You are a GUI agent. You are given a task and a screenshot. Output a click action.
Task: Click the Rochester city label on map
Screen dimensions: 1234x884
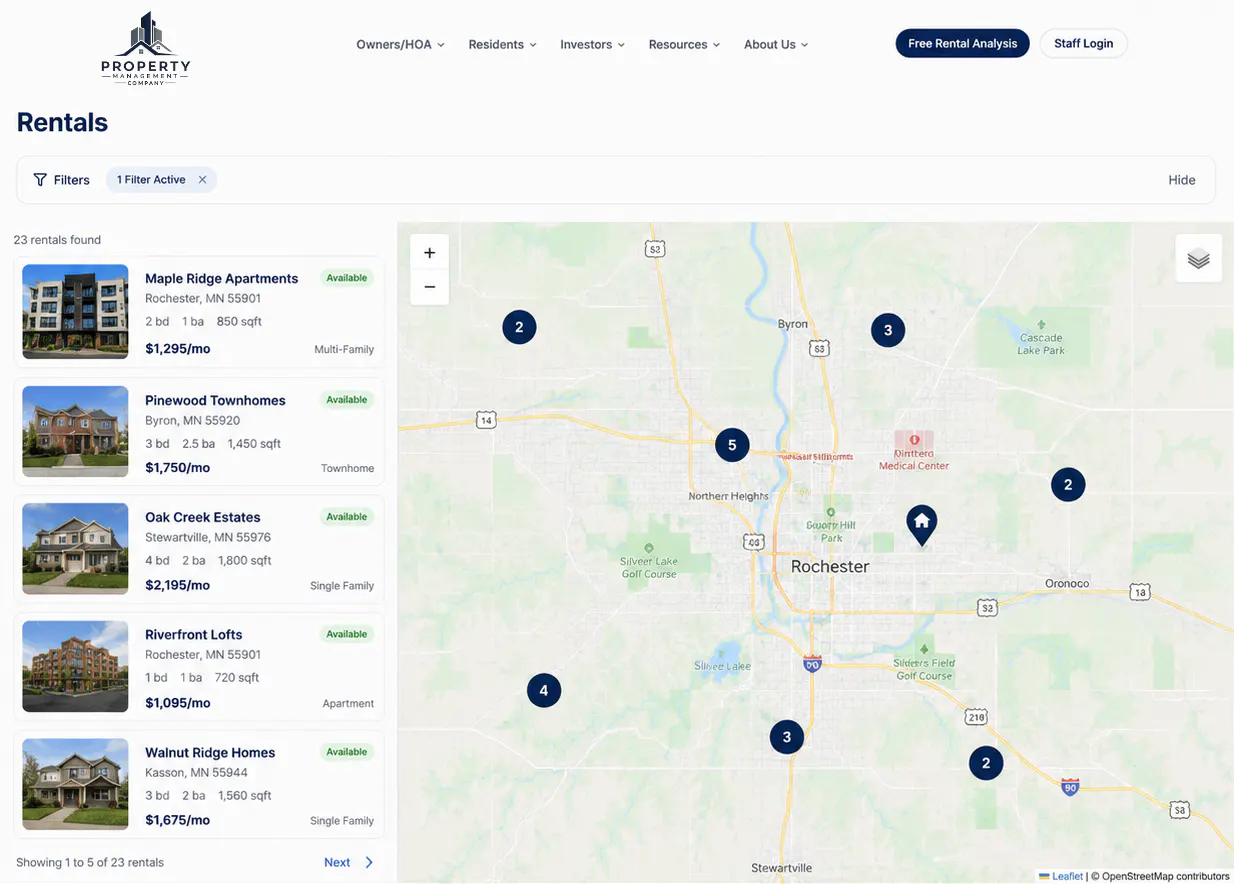coord(830,567)
